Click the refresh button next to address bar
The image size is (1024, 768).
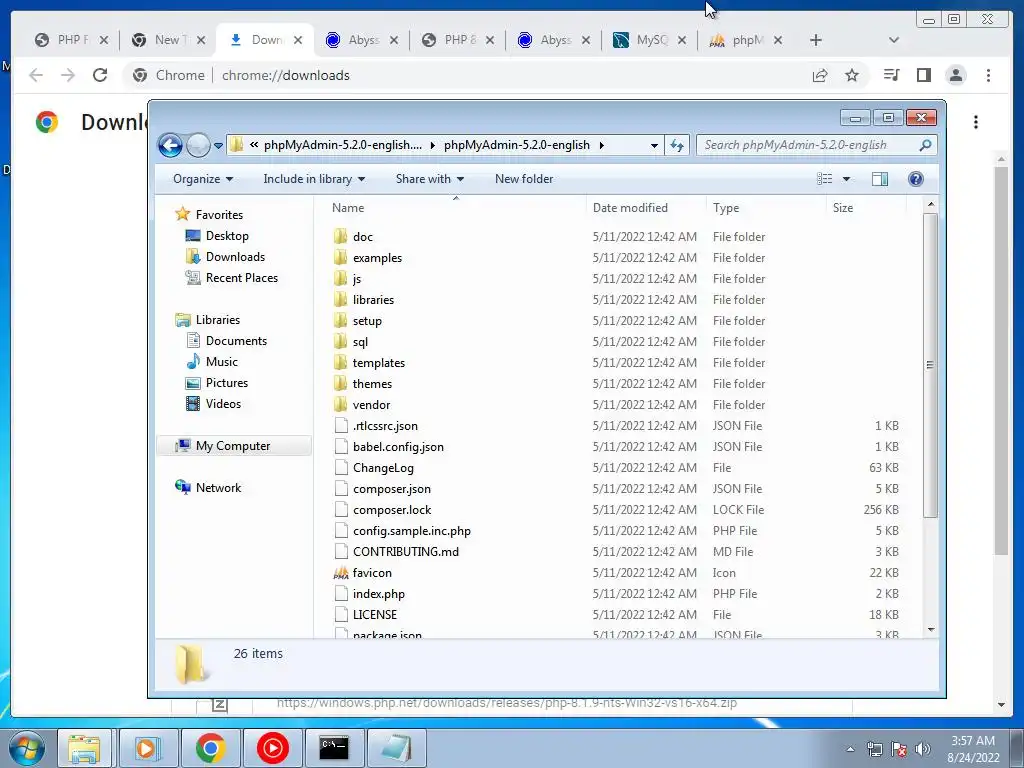pyautogui.click(x=677, y=145)
